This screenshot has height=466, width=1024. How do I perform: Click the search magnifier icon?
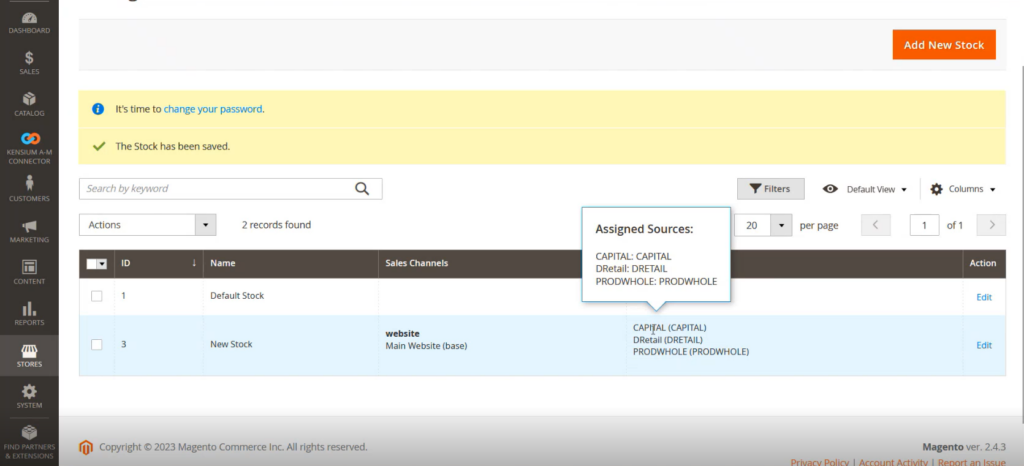click(x=362, y=189)
